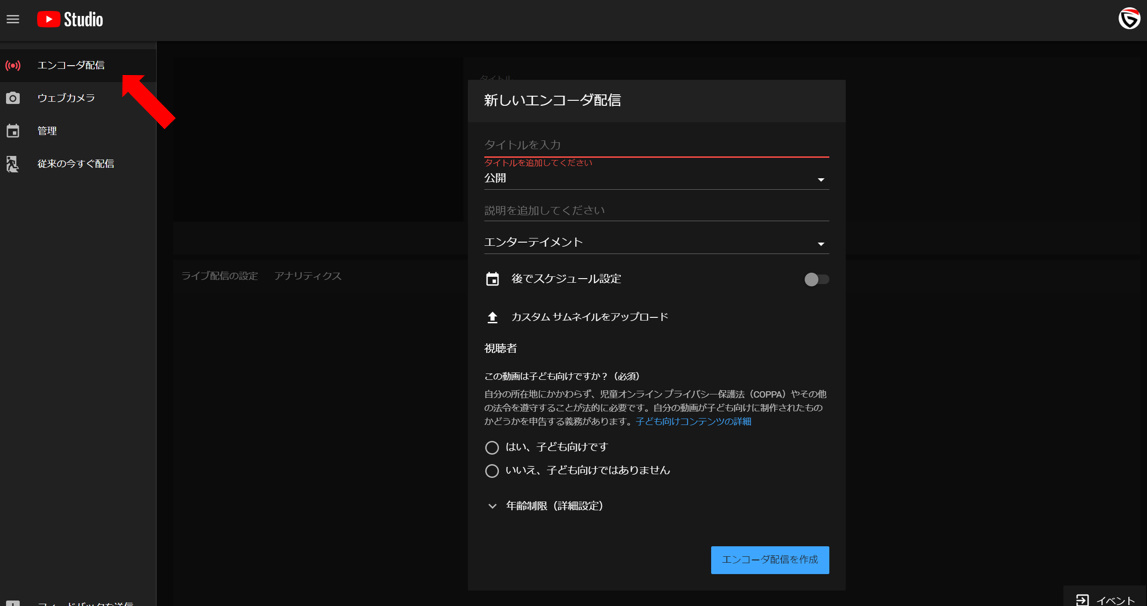Open the 公開 visibility dropdown
The width and height of the screenshot is (1147, 606).
tap(656, 179)
